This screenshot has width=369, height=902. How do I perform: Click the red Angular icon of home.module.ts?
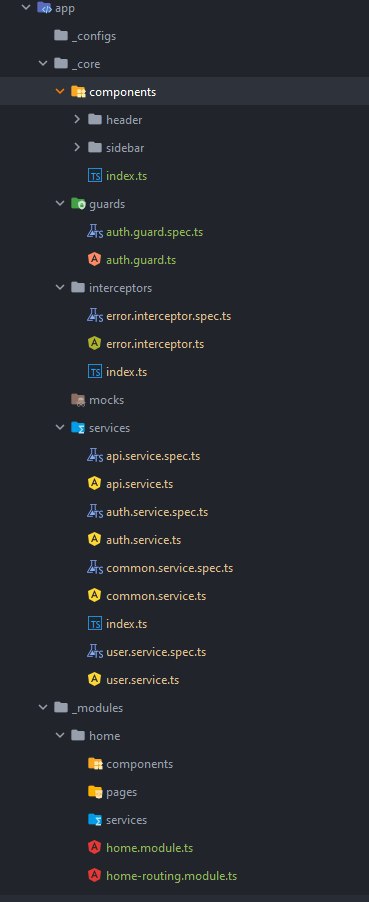pos(95,847)
